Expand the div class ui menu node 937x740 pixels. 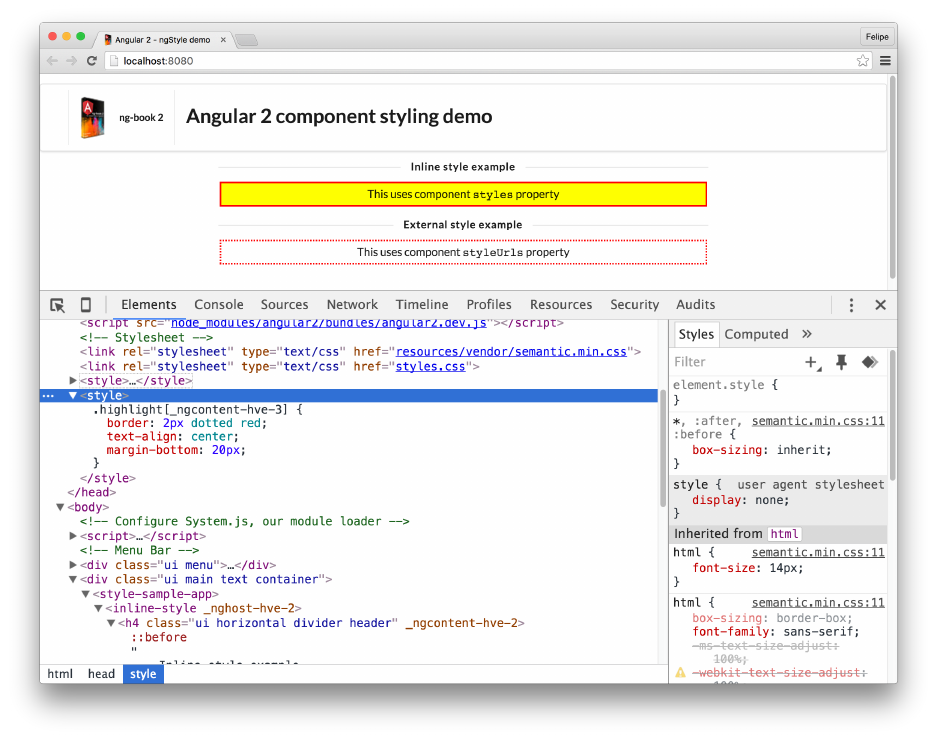point(73,565)
